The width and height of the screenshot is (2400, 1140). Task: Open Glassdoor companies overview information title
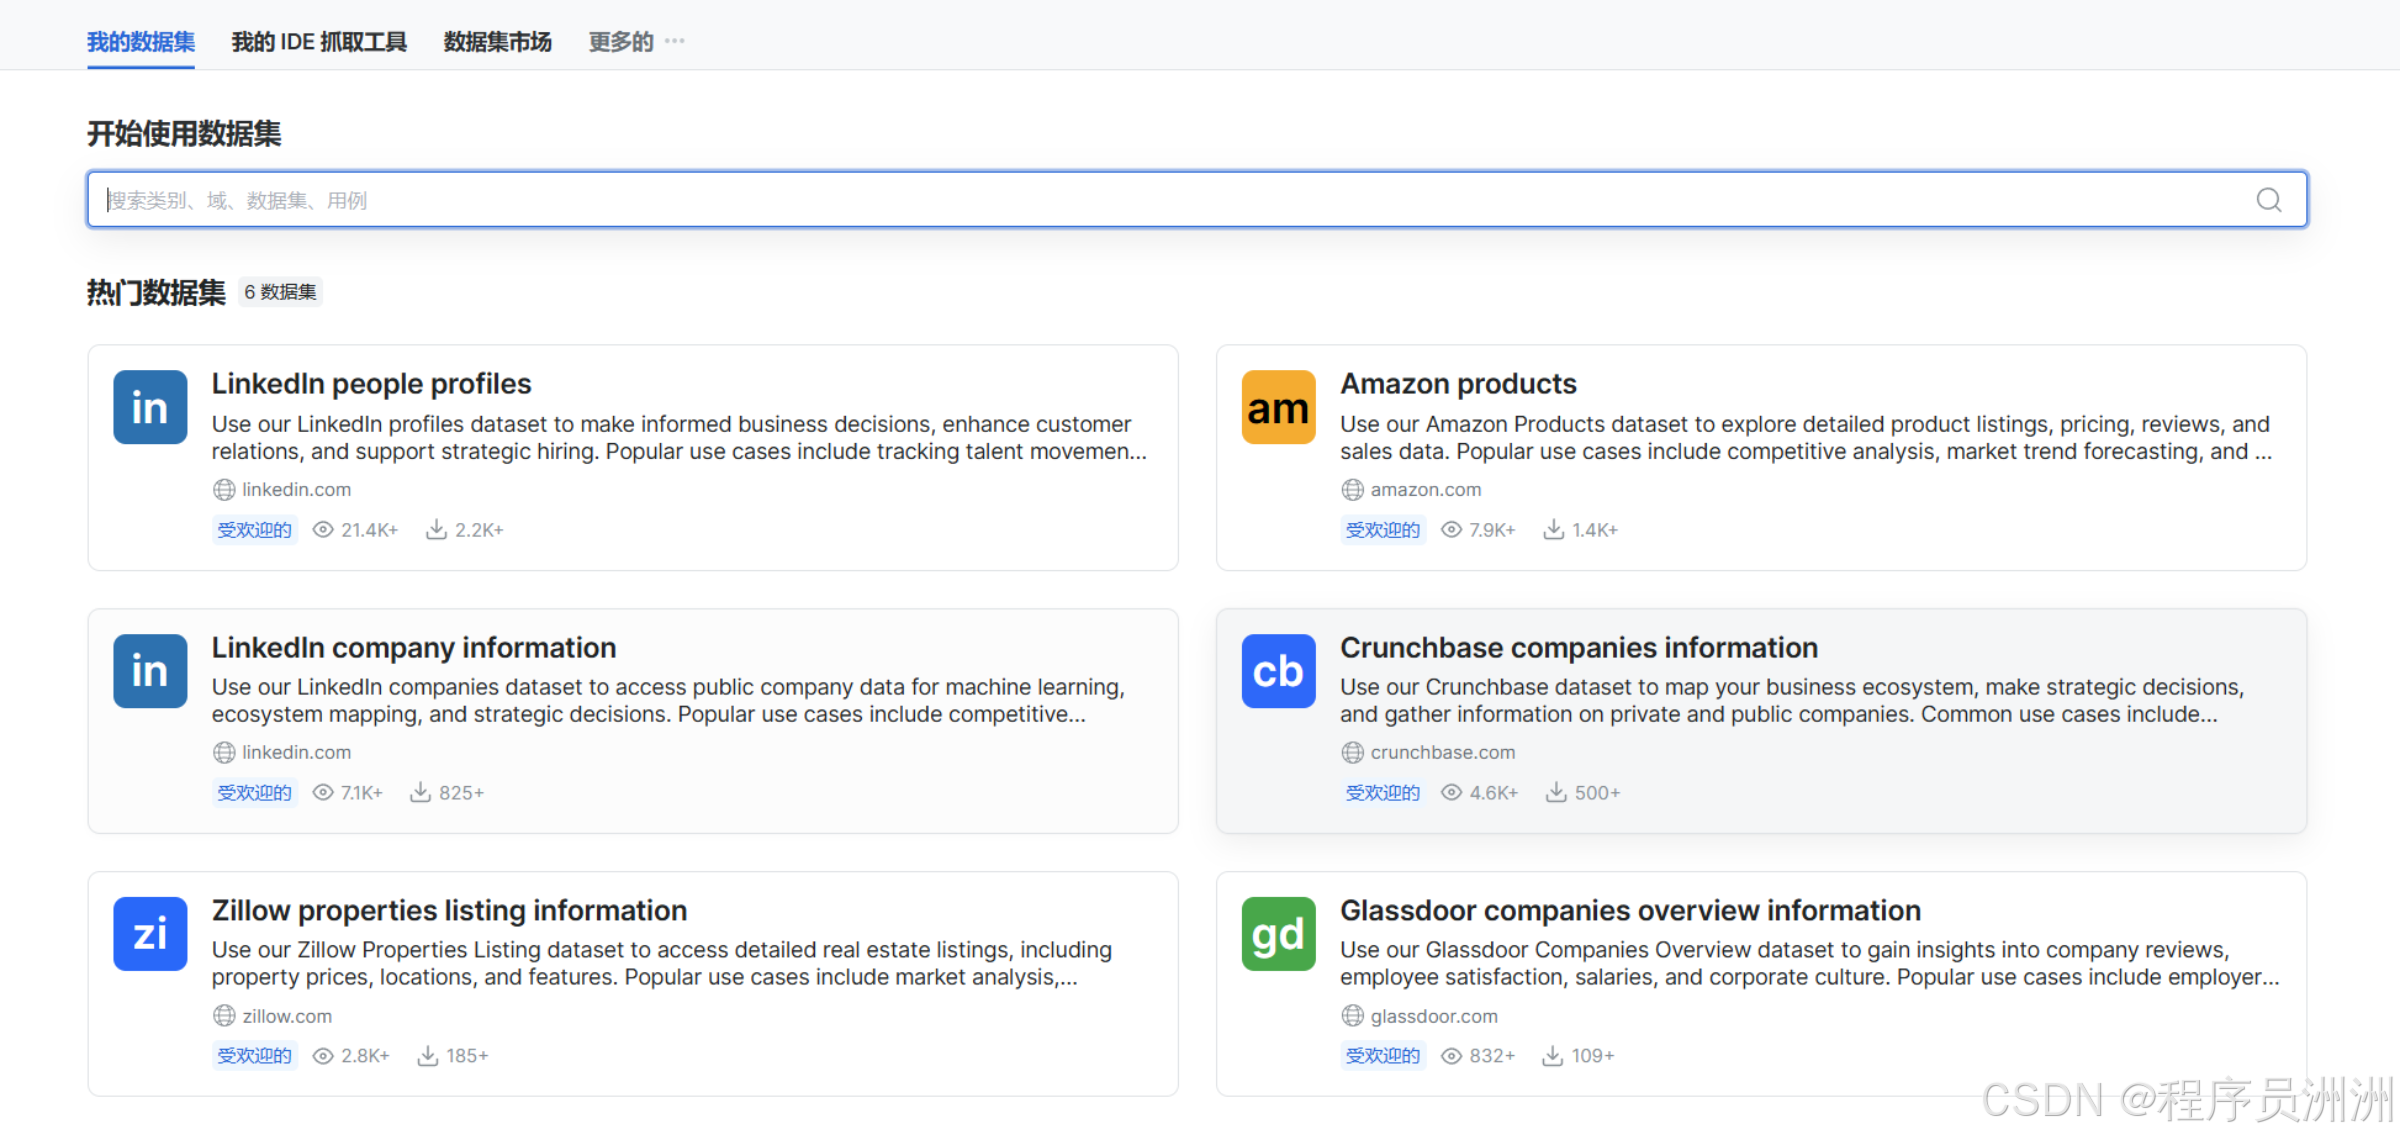click(1630, 910)
